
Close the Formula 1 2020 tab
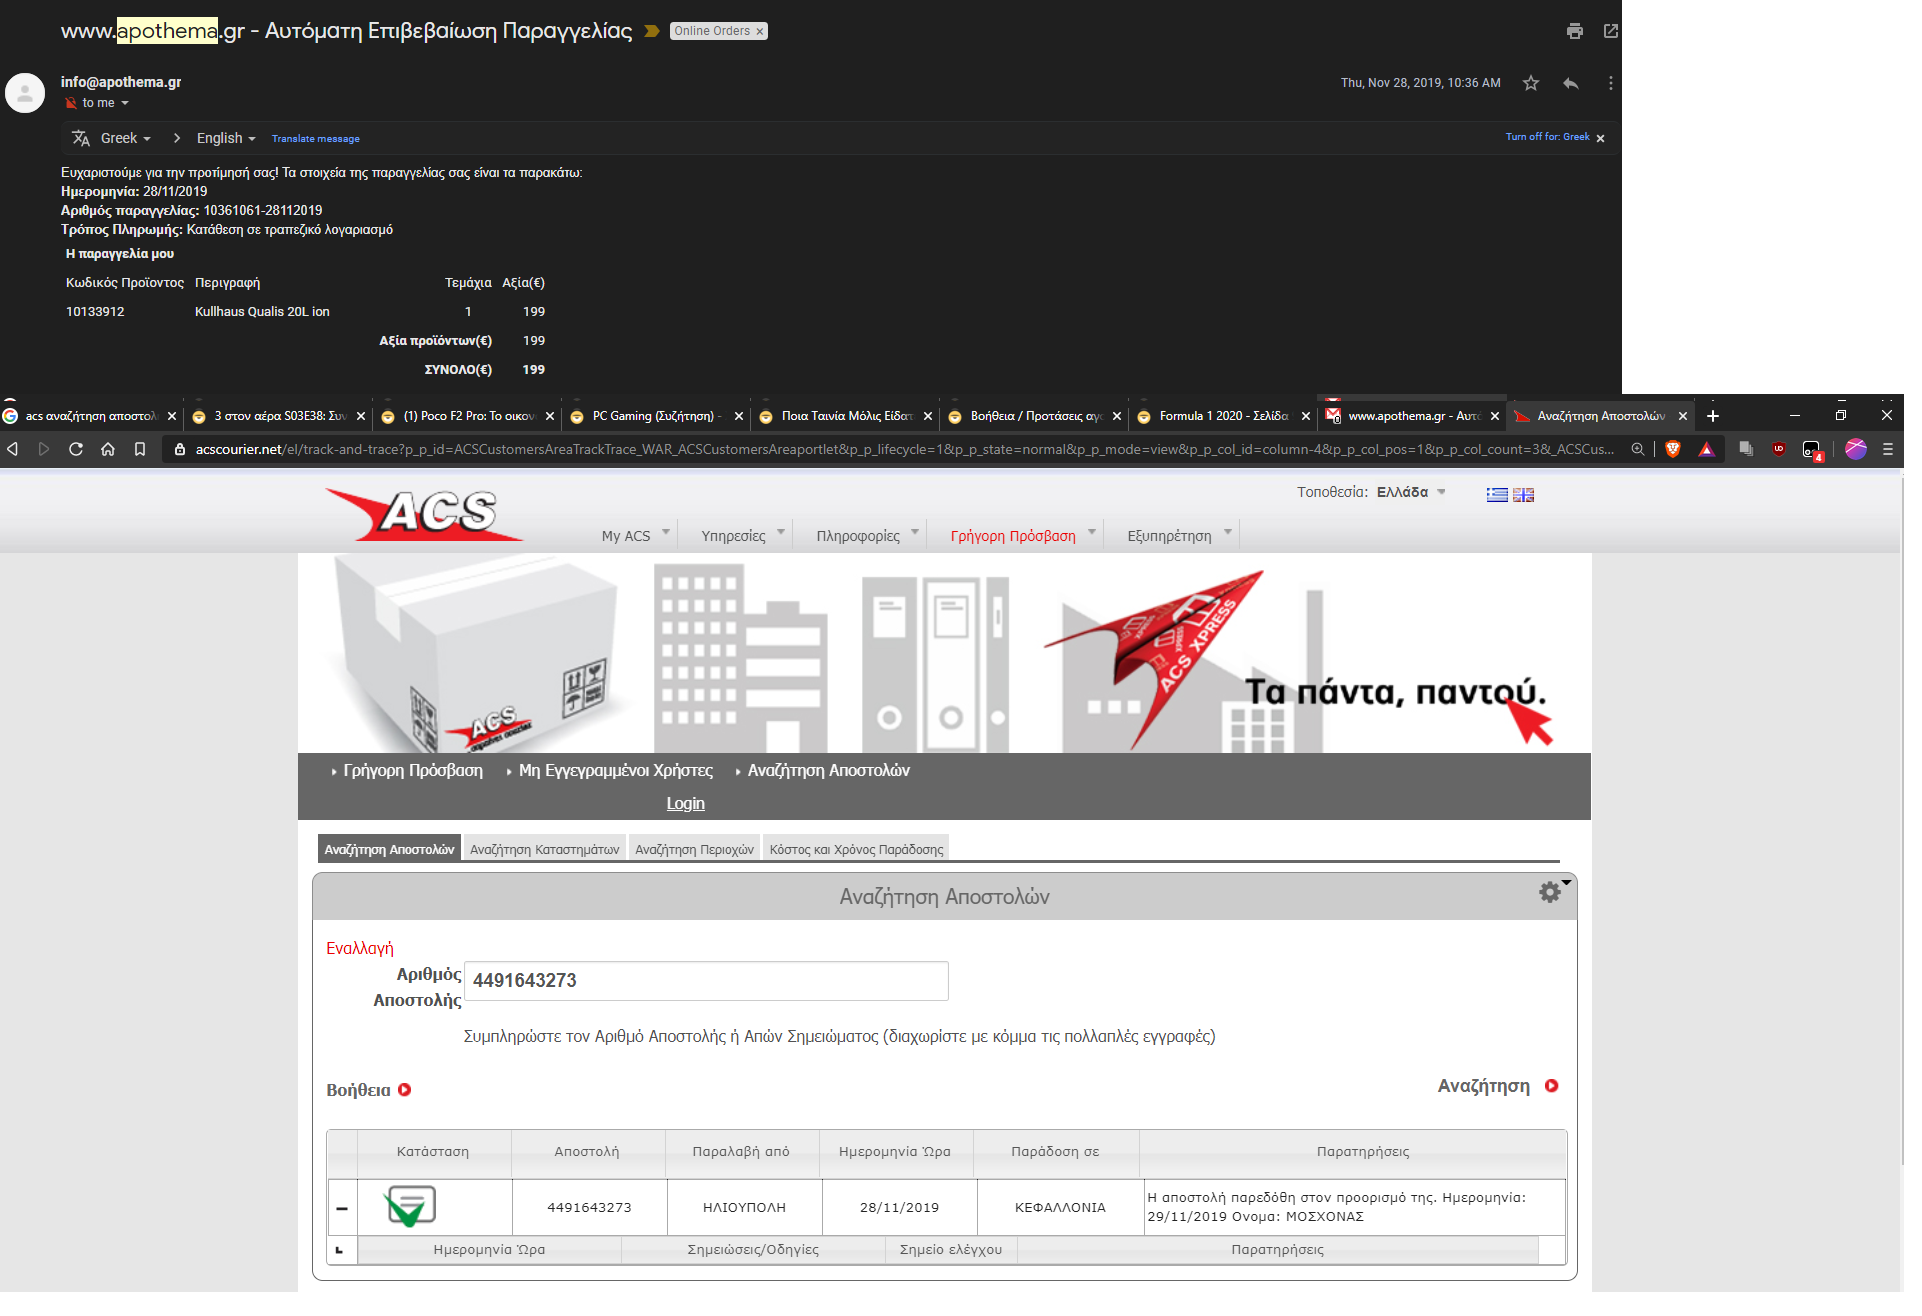[x=1305, y=416]
